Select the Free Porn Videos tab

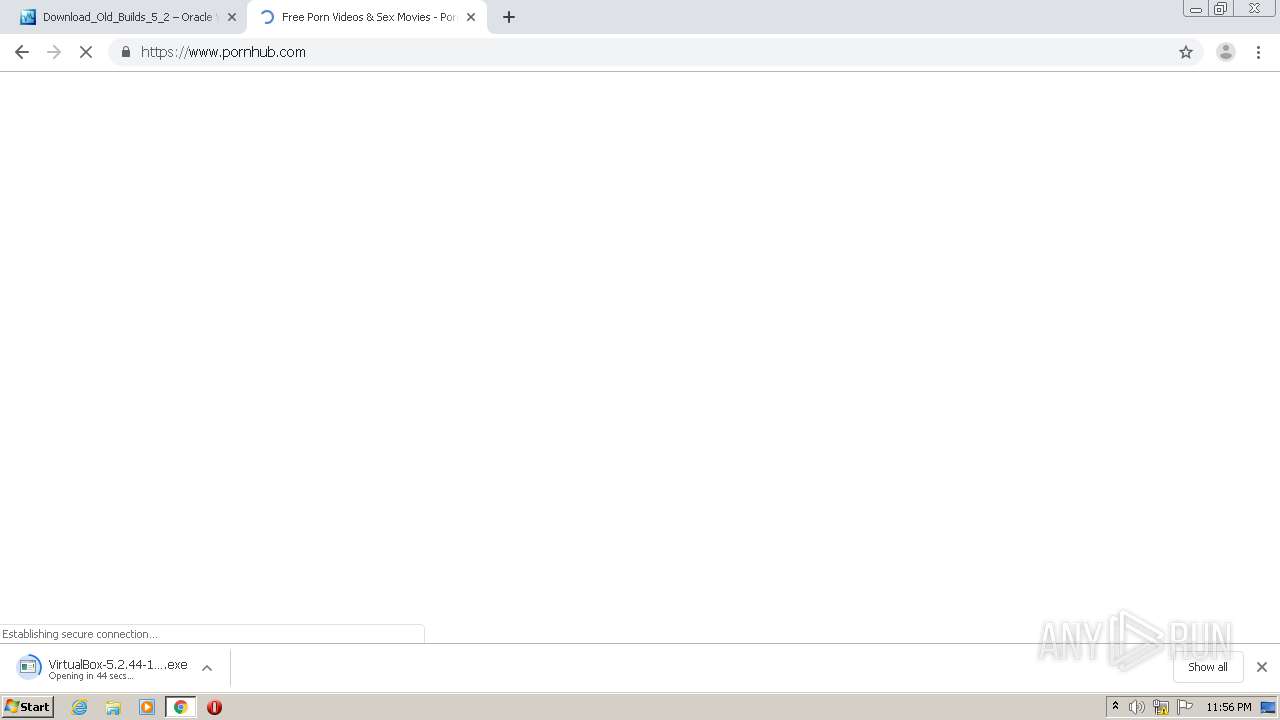(x=366, y=17)
